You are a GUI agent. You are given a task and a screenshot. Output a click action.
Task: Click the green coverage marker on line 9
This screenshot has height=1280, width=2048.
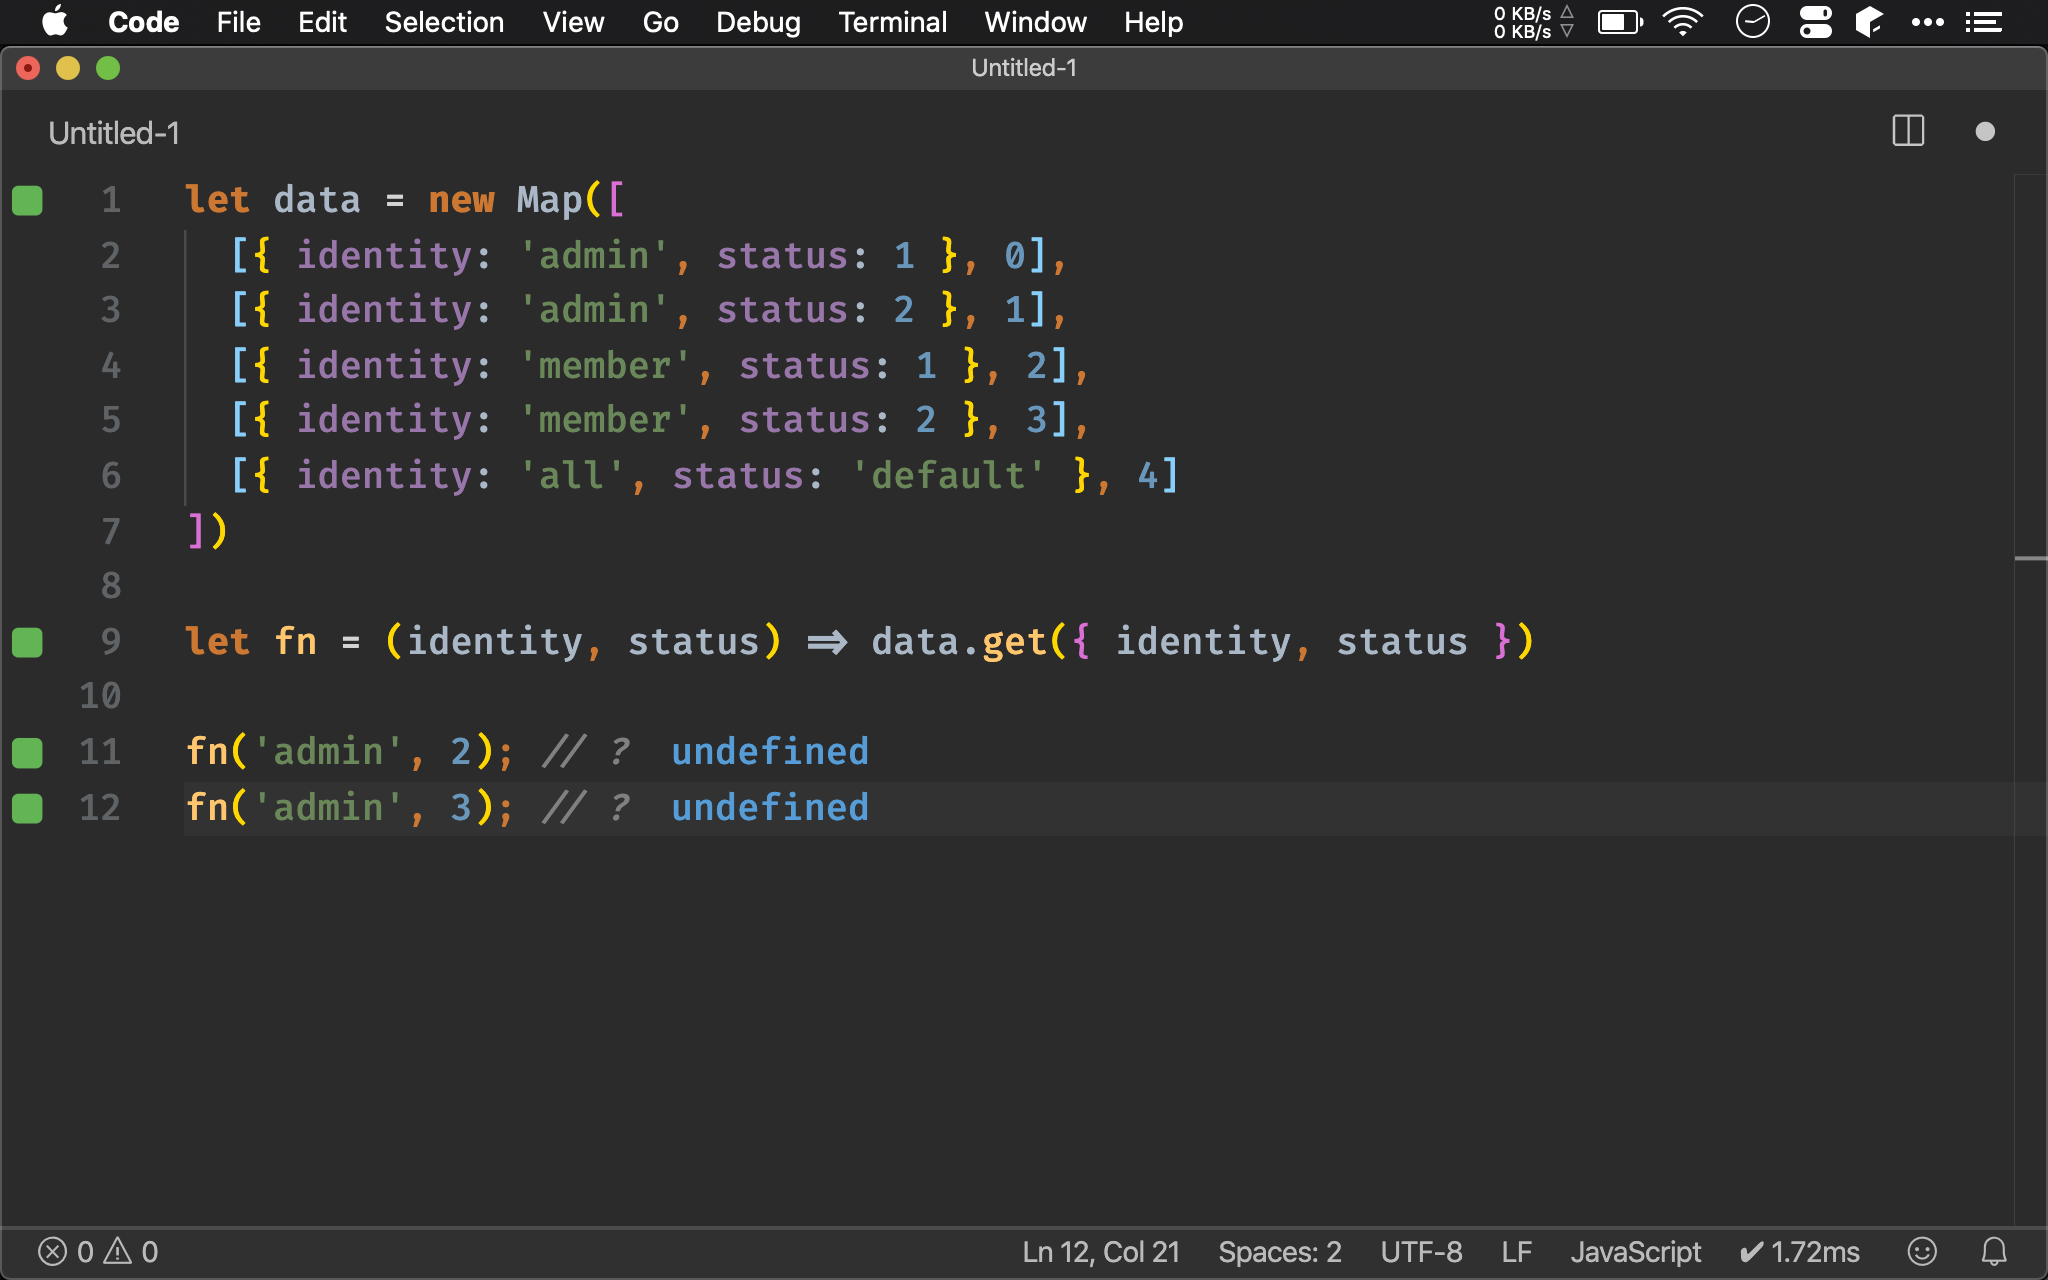click(27, 642)
